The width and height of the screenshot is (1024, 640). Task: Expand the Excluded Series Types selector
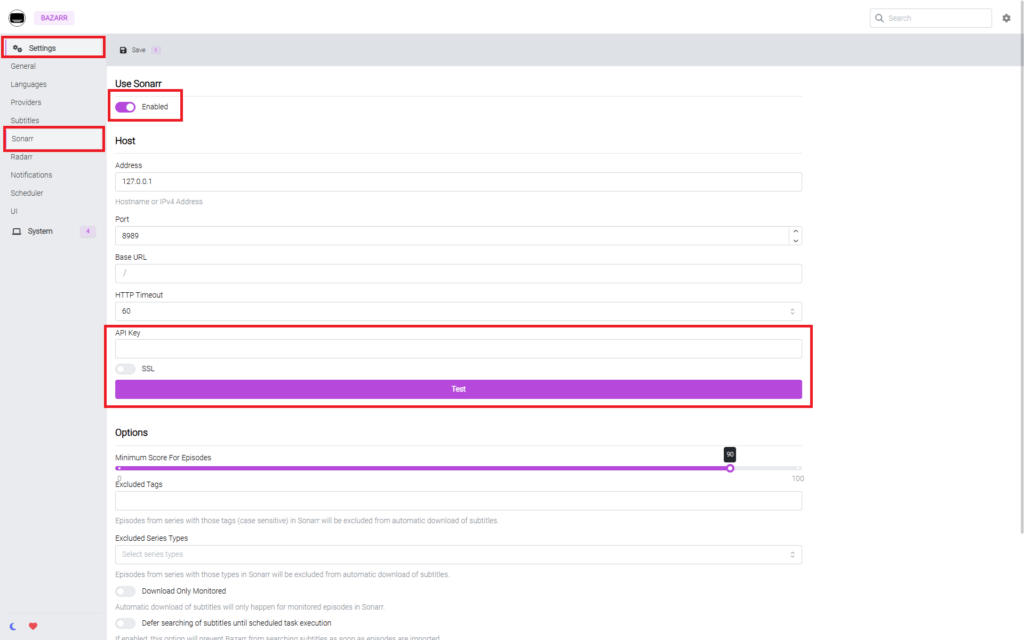[458, 554]
